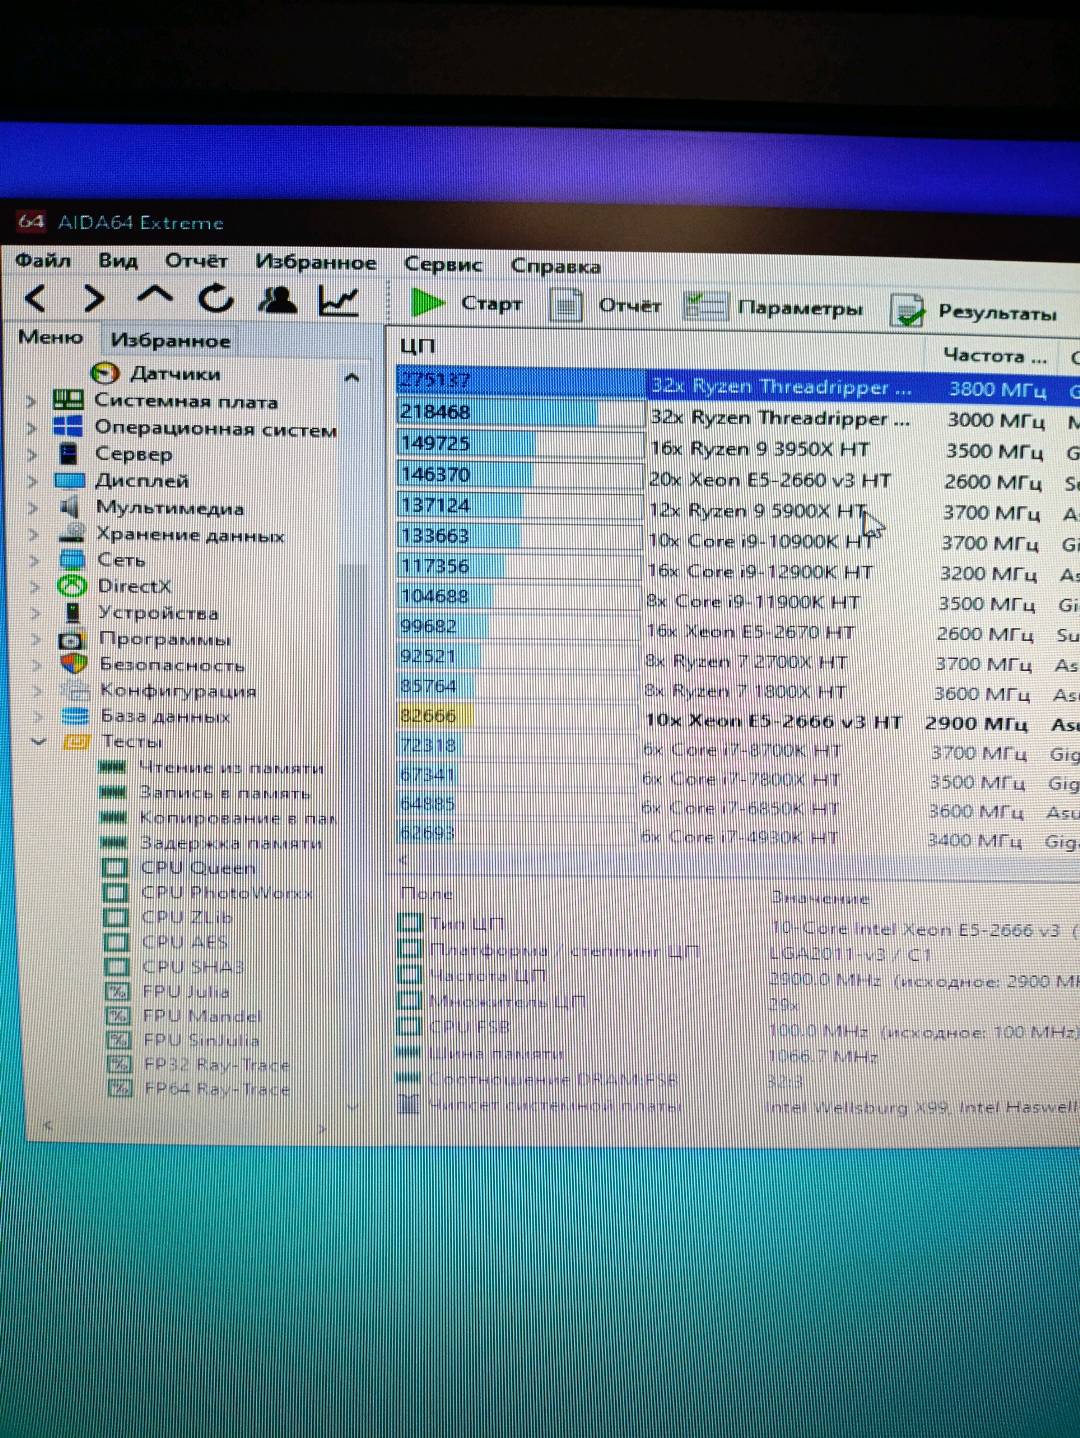1080x1438 pixels.
Task: Select the 218468 score bar row
Action: 519,411
